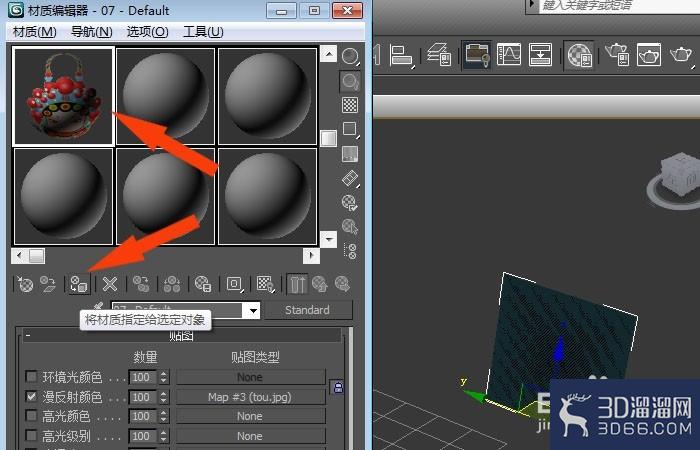This screenshot has height=450, width=700.
Task: Open the material name dropdown arrow
Action: click(x=253, y=310)
